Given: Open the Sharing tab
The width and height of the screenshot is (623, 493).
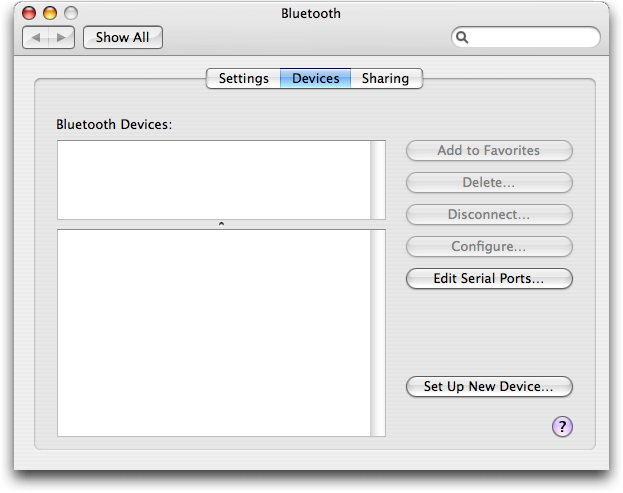Looking at the screenshot, I should (x=385, y=78).
